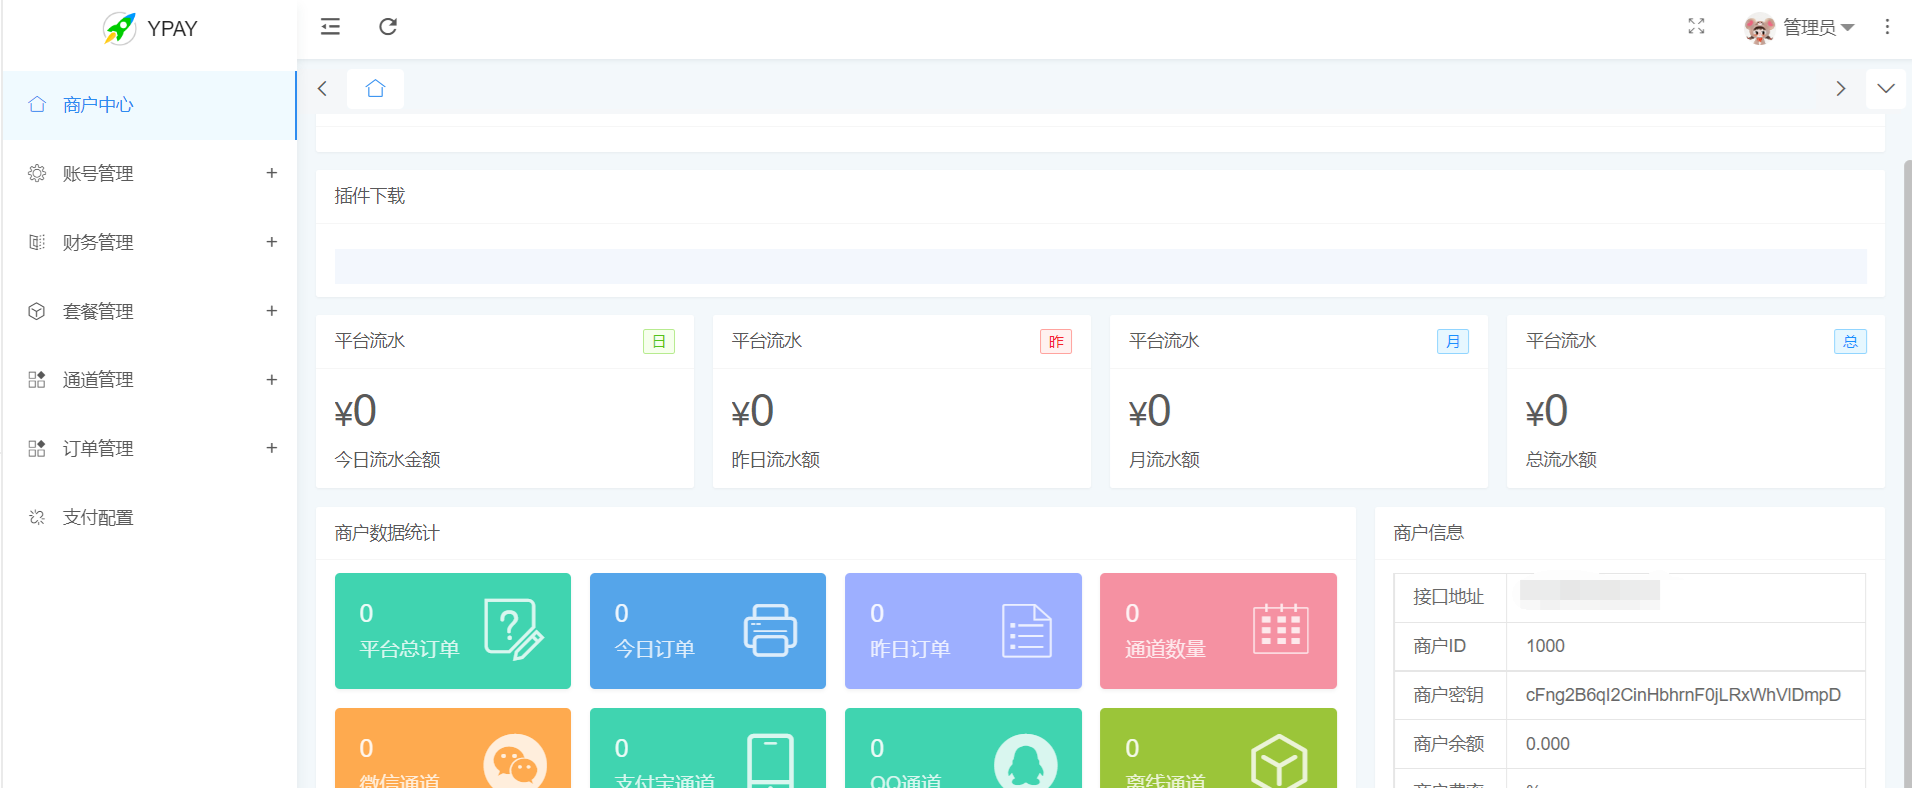Open the vertical three-dots more menu
Image resolution: width=1912 pixels, height=788 pixels.
point(1887,27)
